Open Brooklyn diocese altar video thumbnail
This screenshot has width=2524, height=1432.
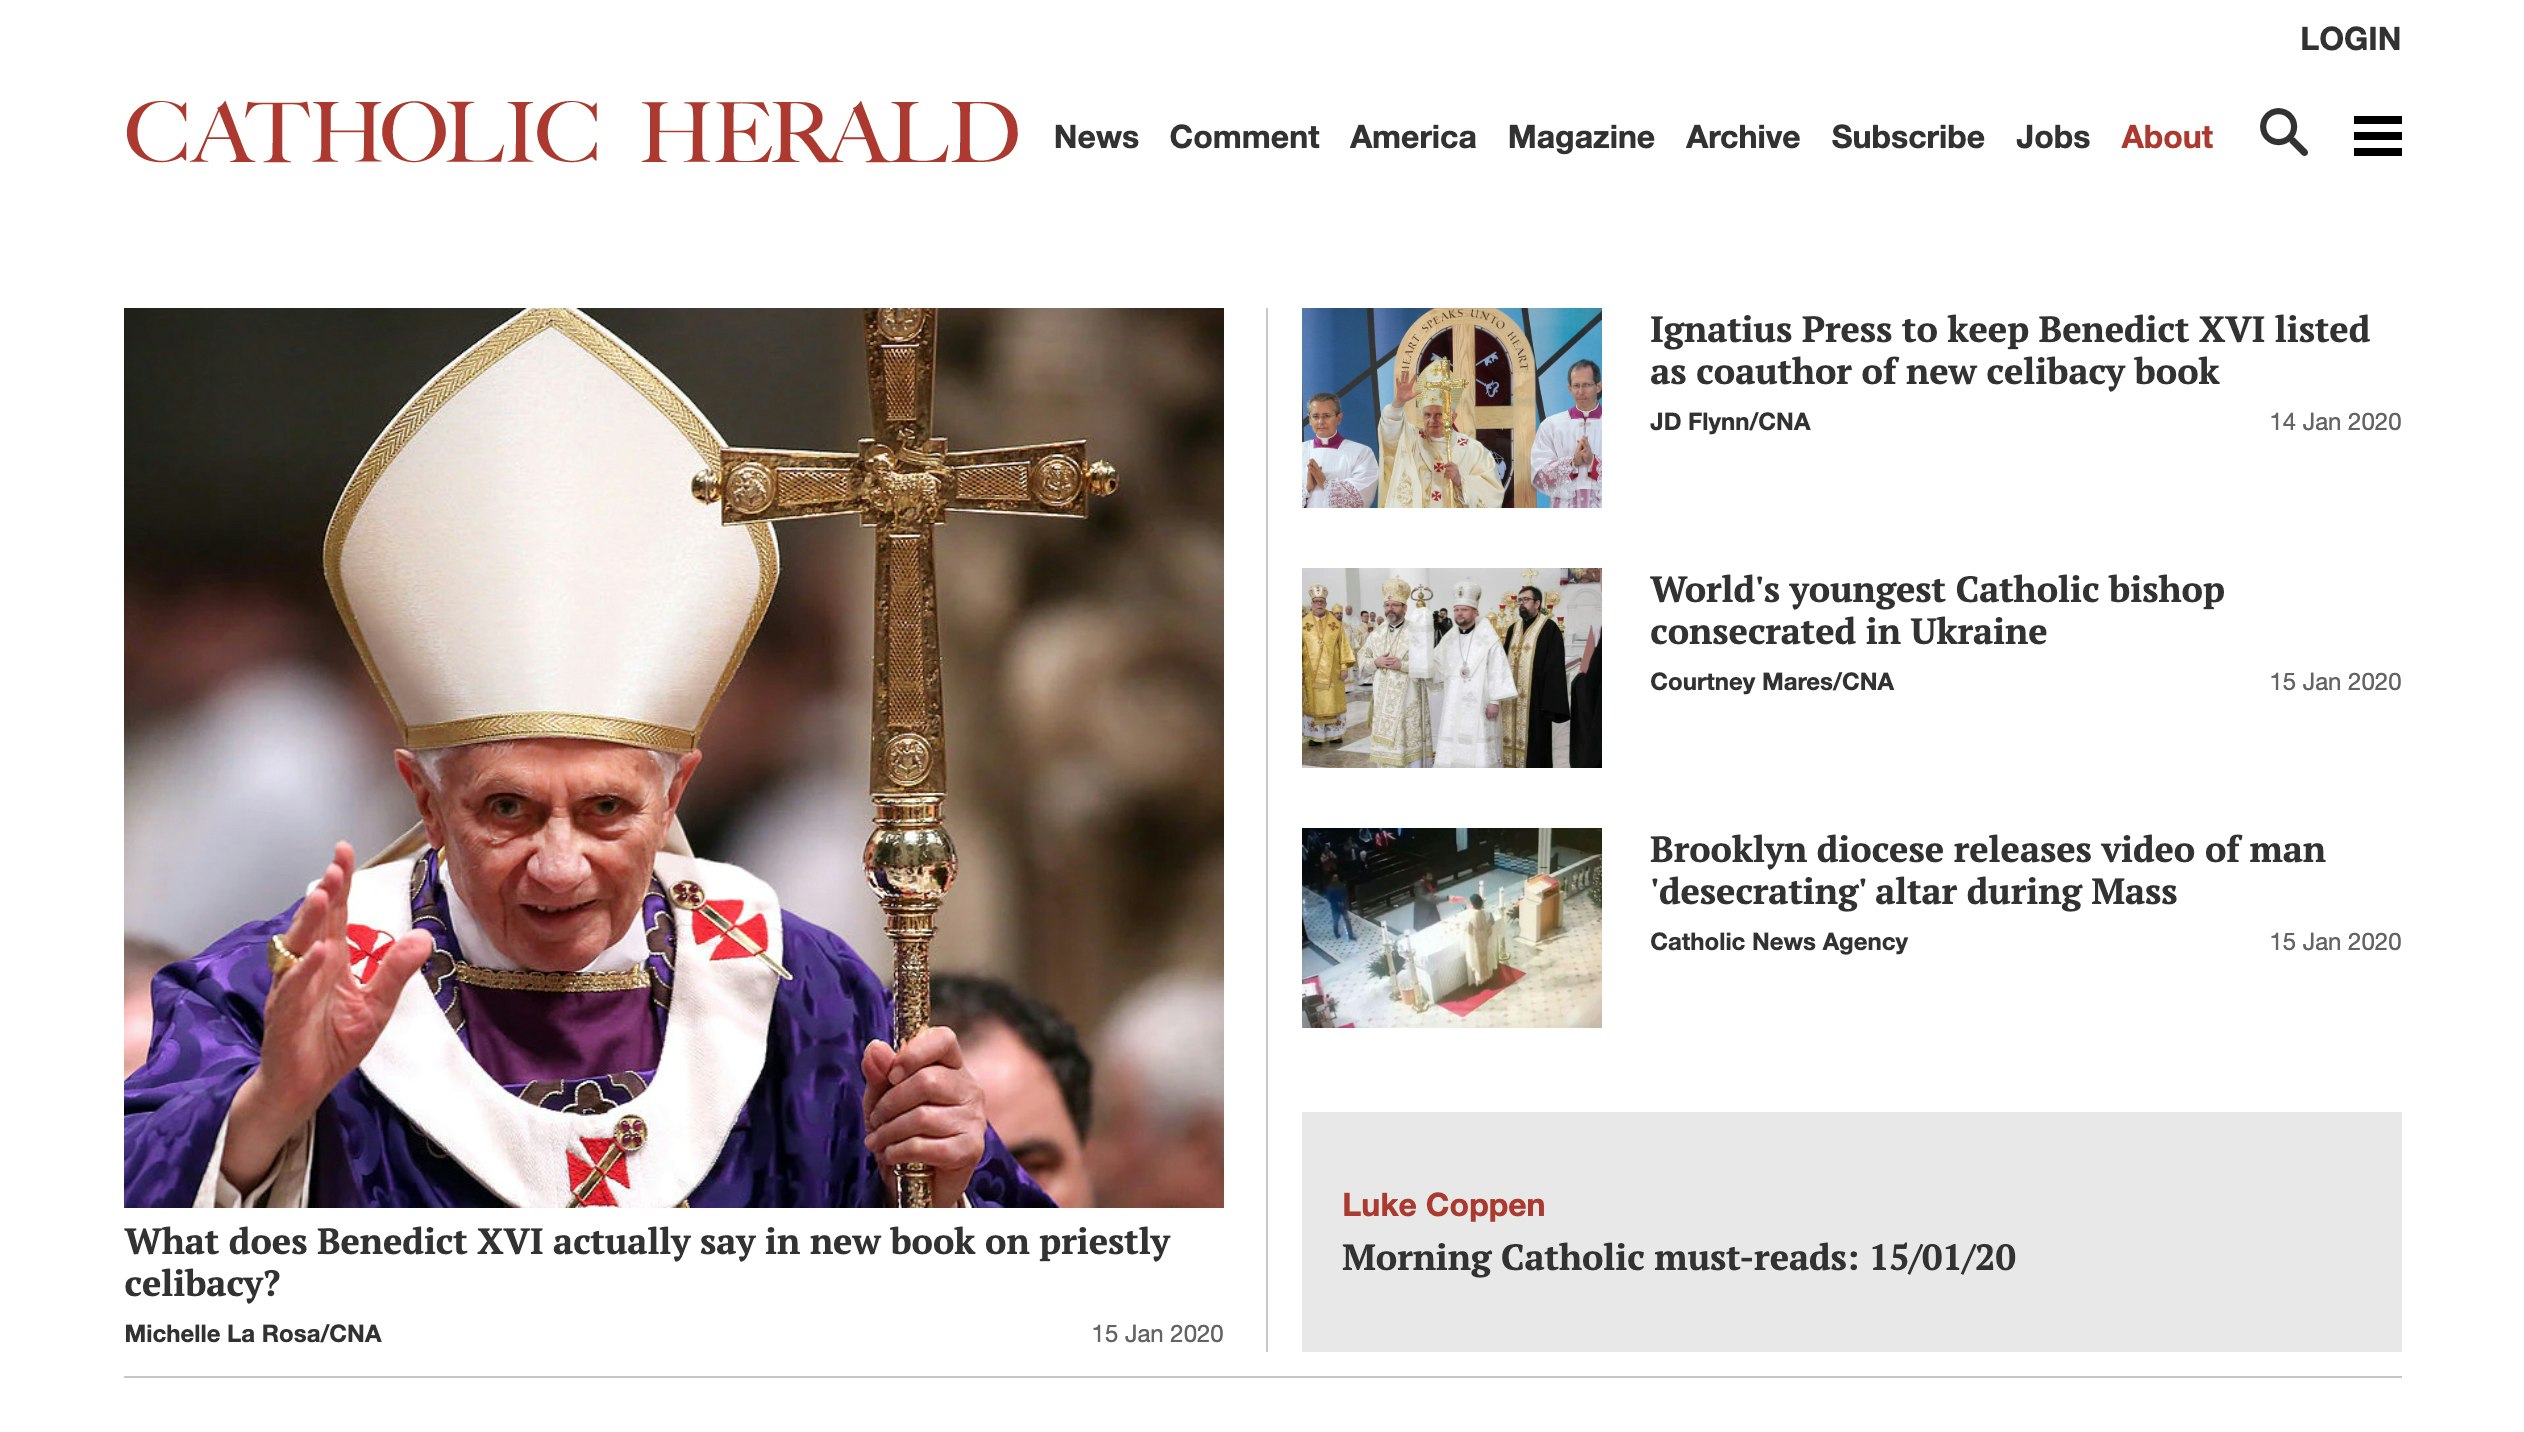[1451, 928]
